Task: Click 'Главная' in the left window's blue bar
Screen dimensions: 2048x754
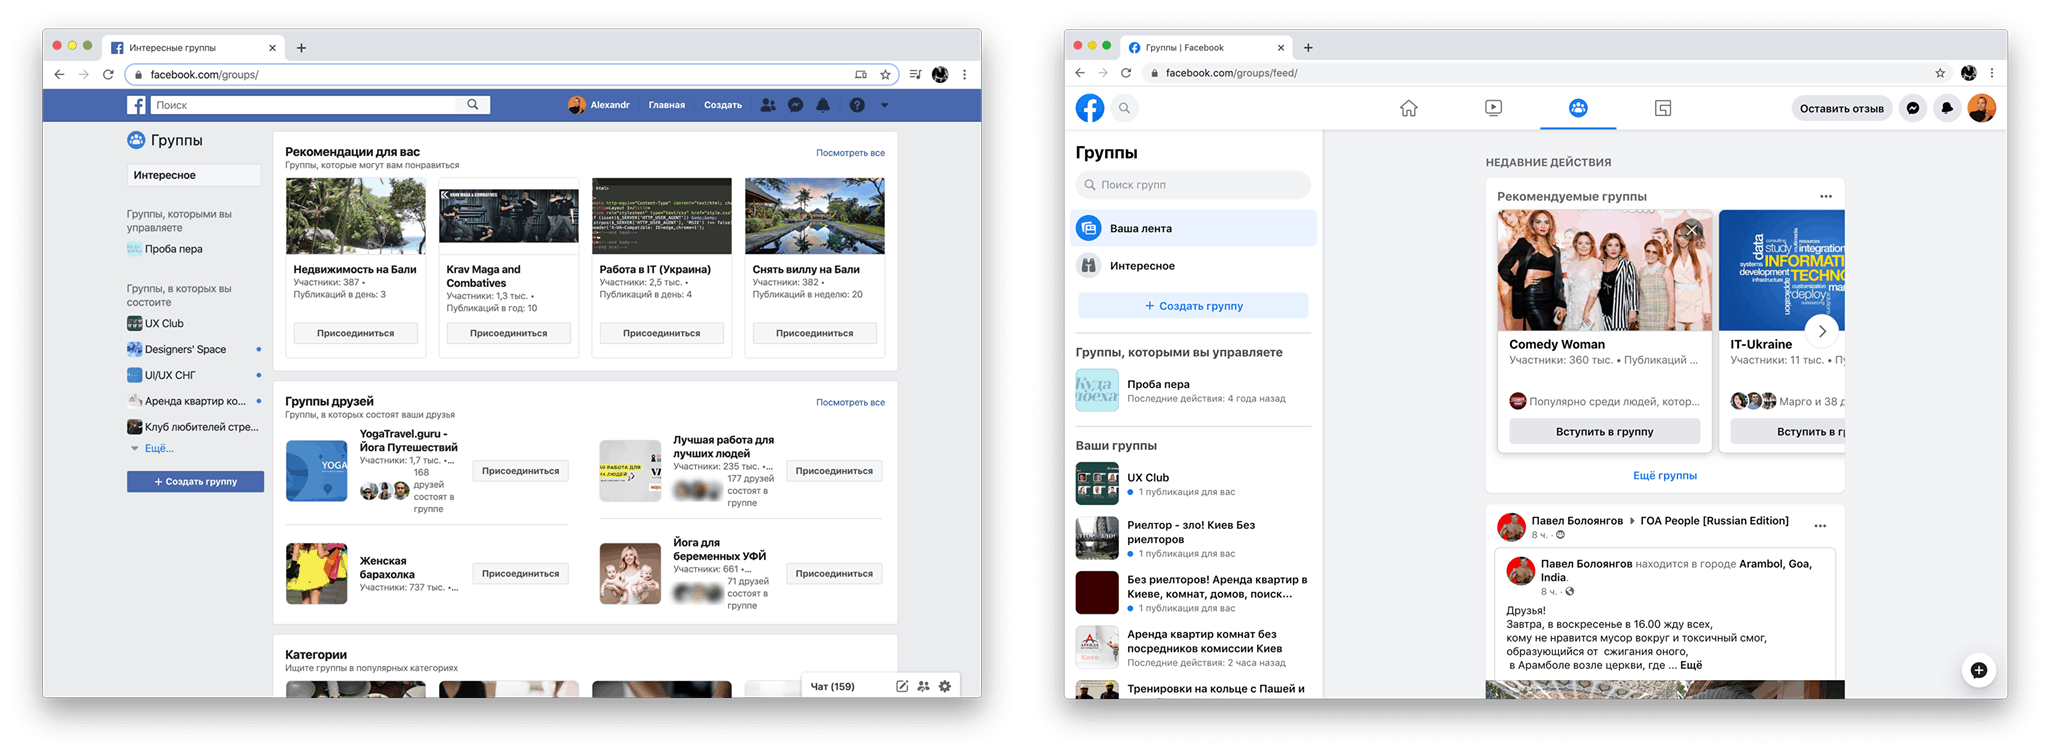Action: 666,105
